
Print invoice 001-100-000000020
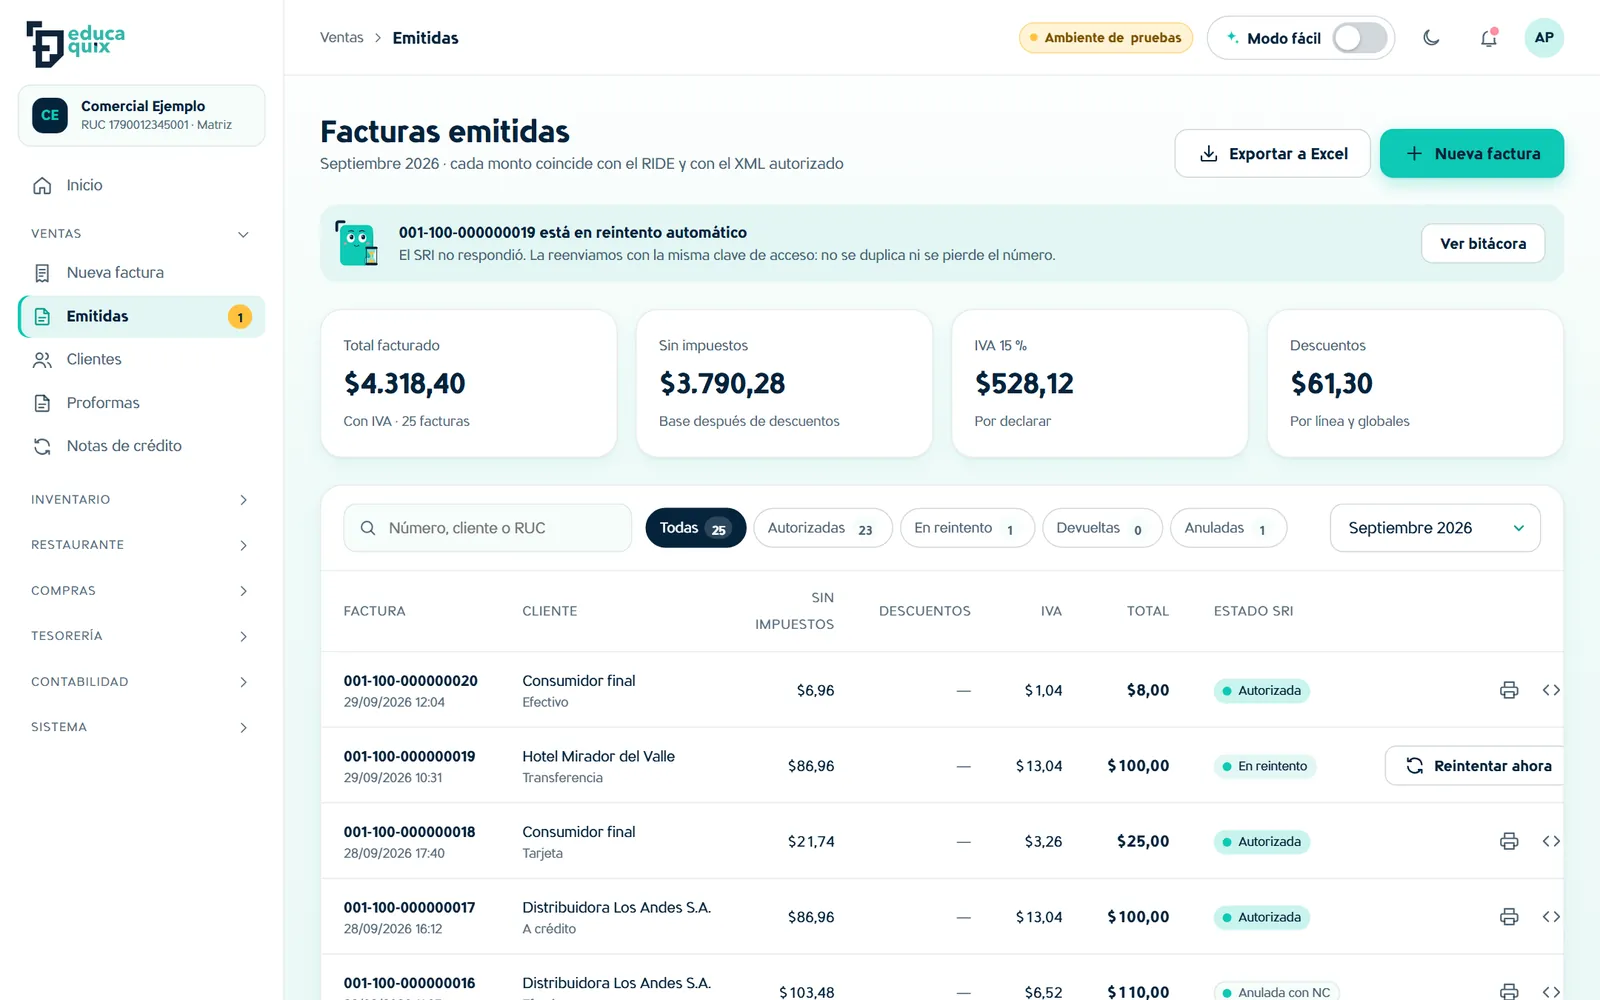click(1509, 690)
